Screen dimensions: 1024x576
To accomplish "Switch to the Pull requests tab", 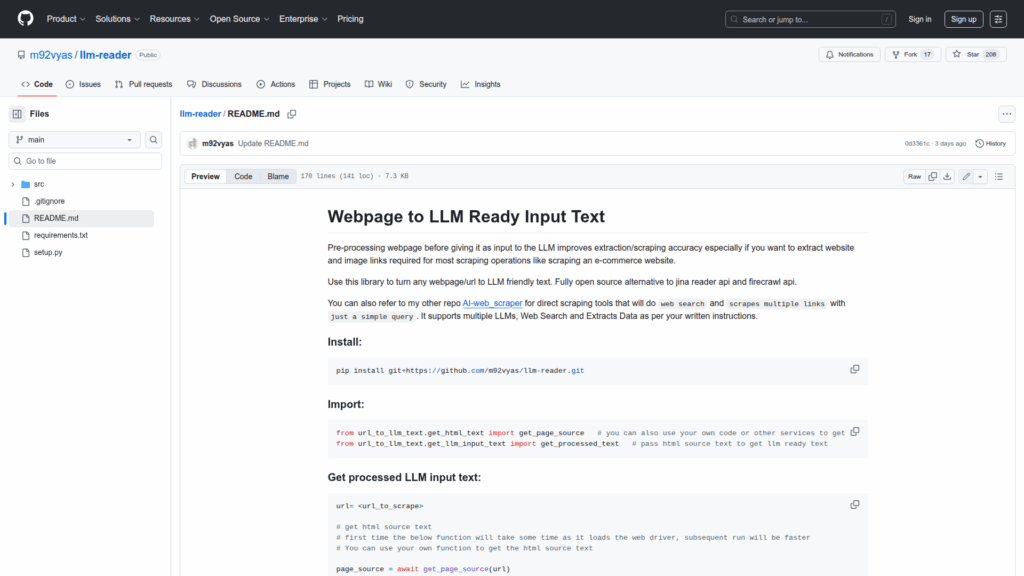I will [x=143, y=84].
